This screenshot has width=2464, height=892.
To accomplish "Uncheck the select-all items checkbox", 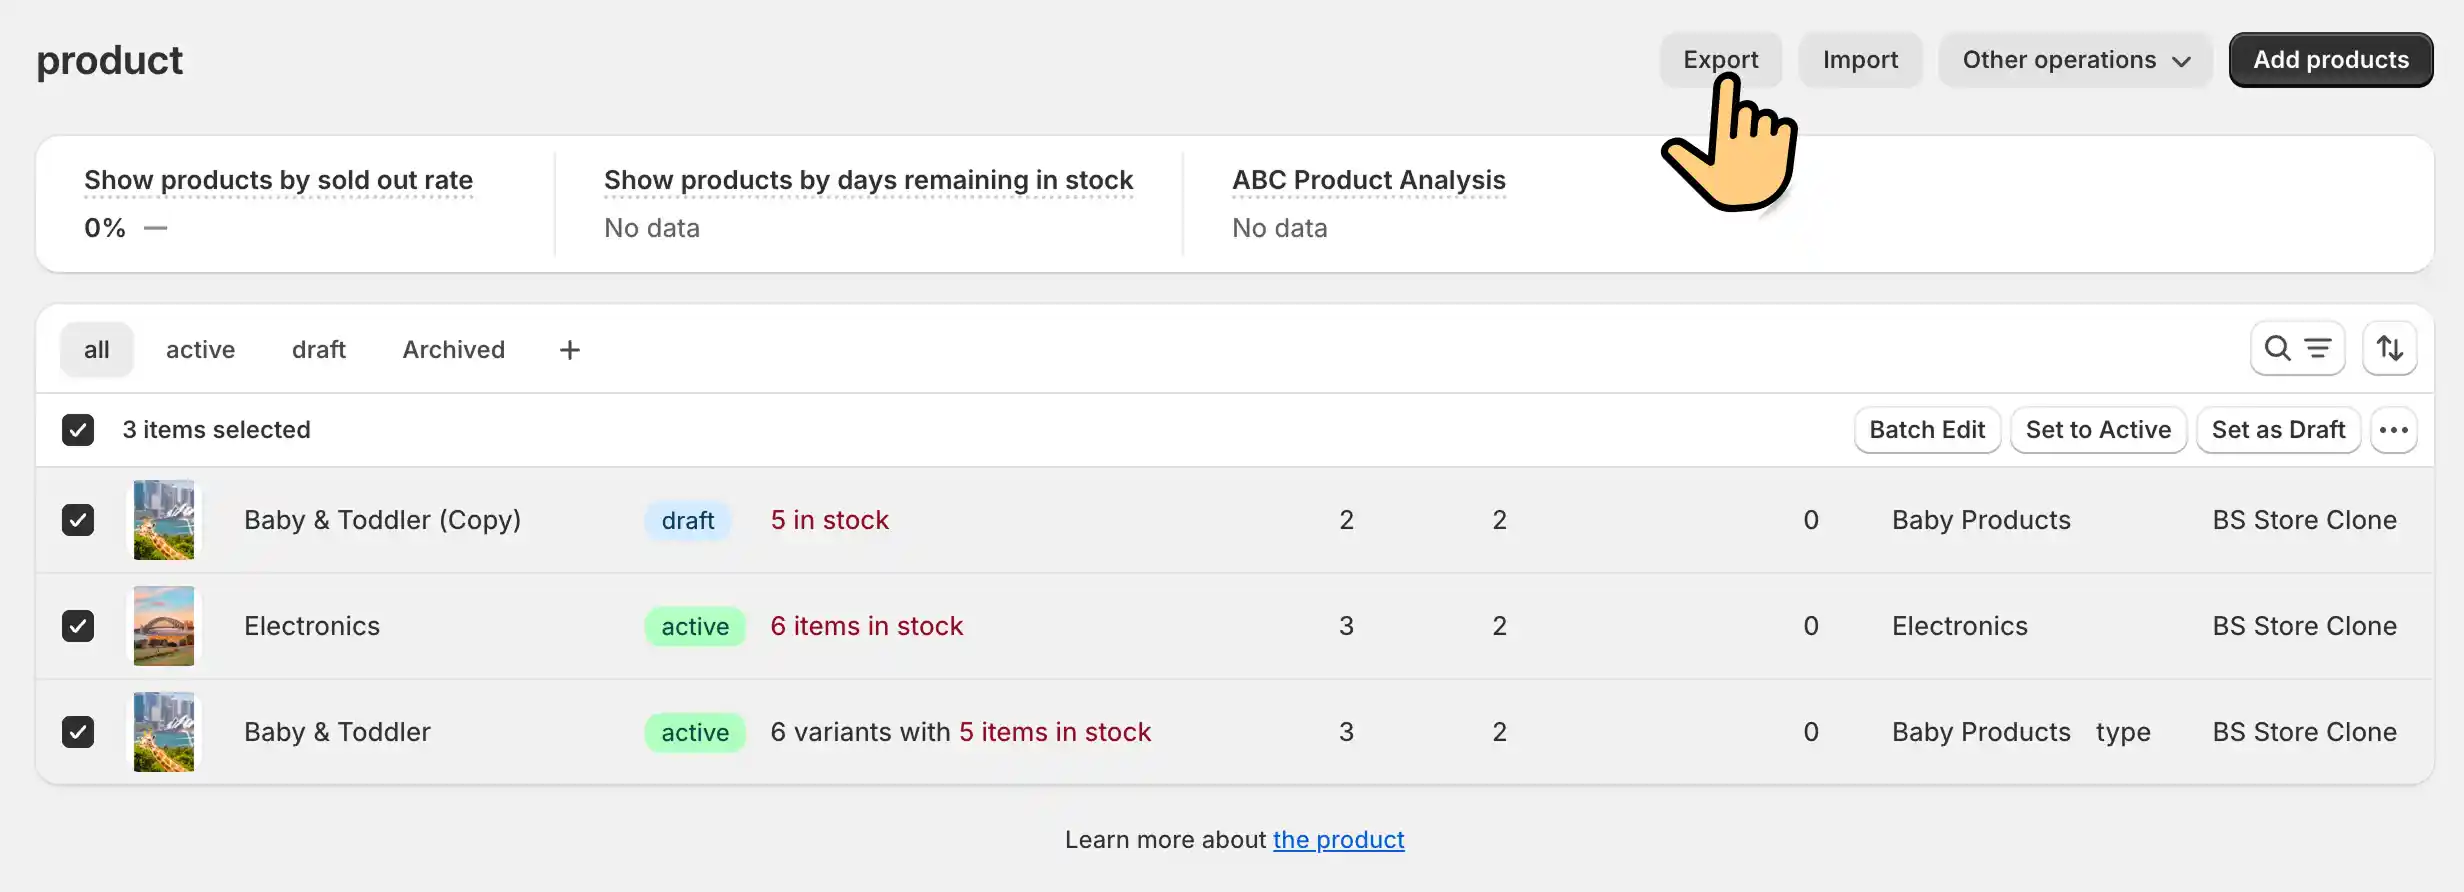I will click(x=77, y=429).
